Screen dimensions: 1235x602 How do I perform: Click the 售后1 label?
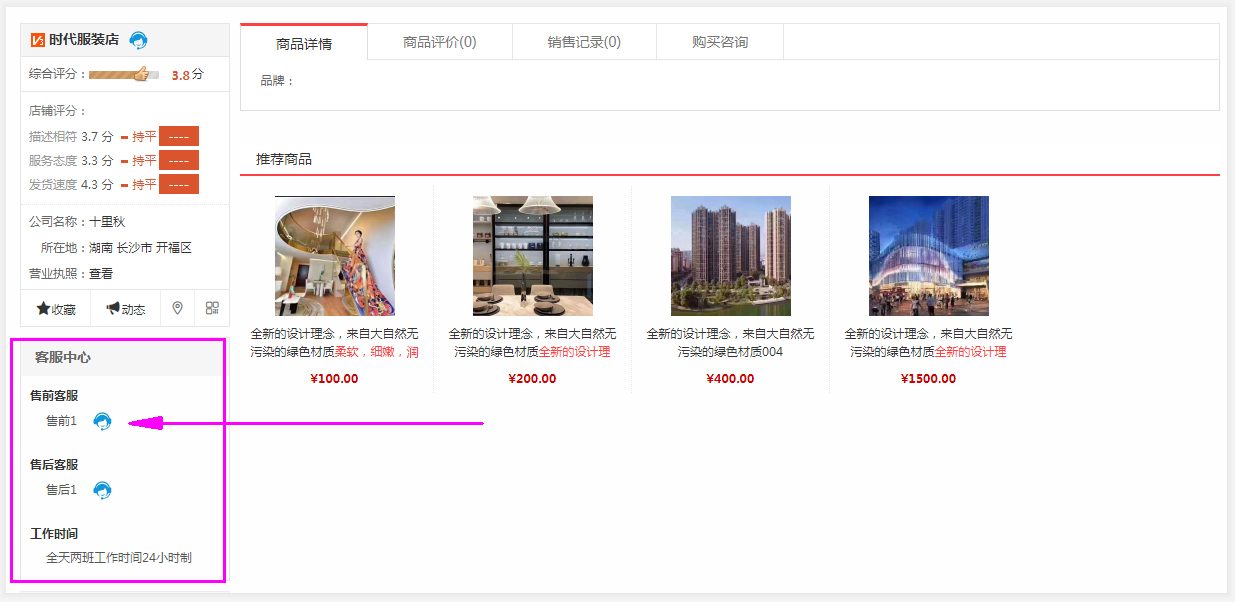61,490
